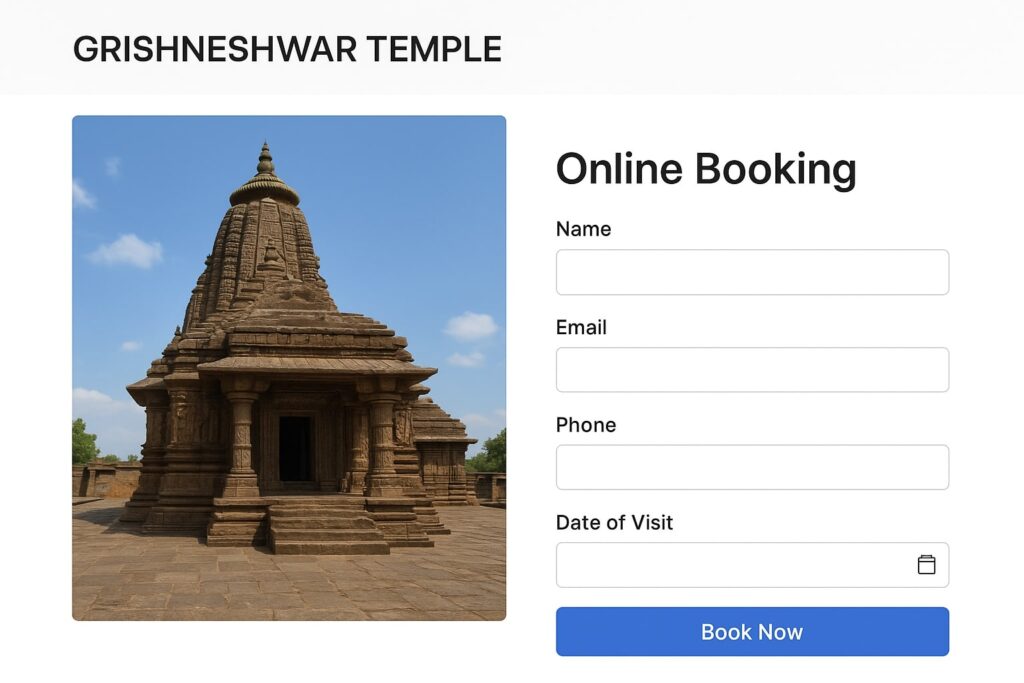Focus the Email text box
This screenshot has height=683, width=1024.
coord(752,370)
